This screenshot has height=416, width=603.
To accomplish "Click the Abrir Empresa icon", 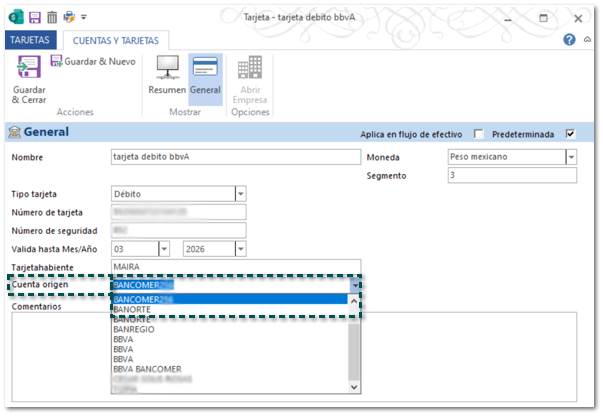I will [250, 80].
